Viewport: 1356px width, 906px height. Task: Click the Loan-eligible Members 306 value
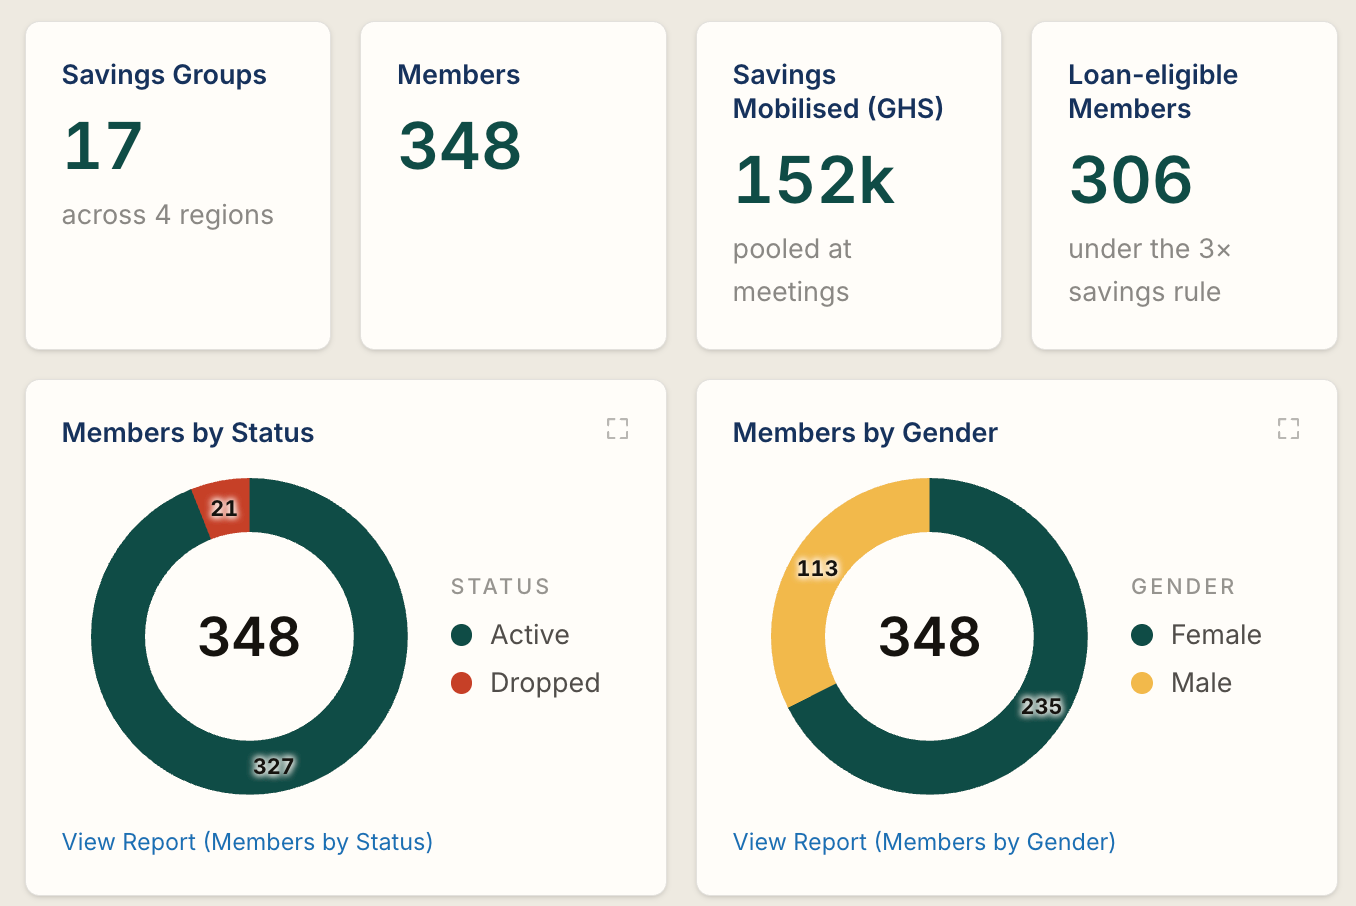(x=1131, y=180)
